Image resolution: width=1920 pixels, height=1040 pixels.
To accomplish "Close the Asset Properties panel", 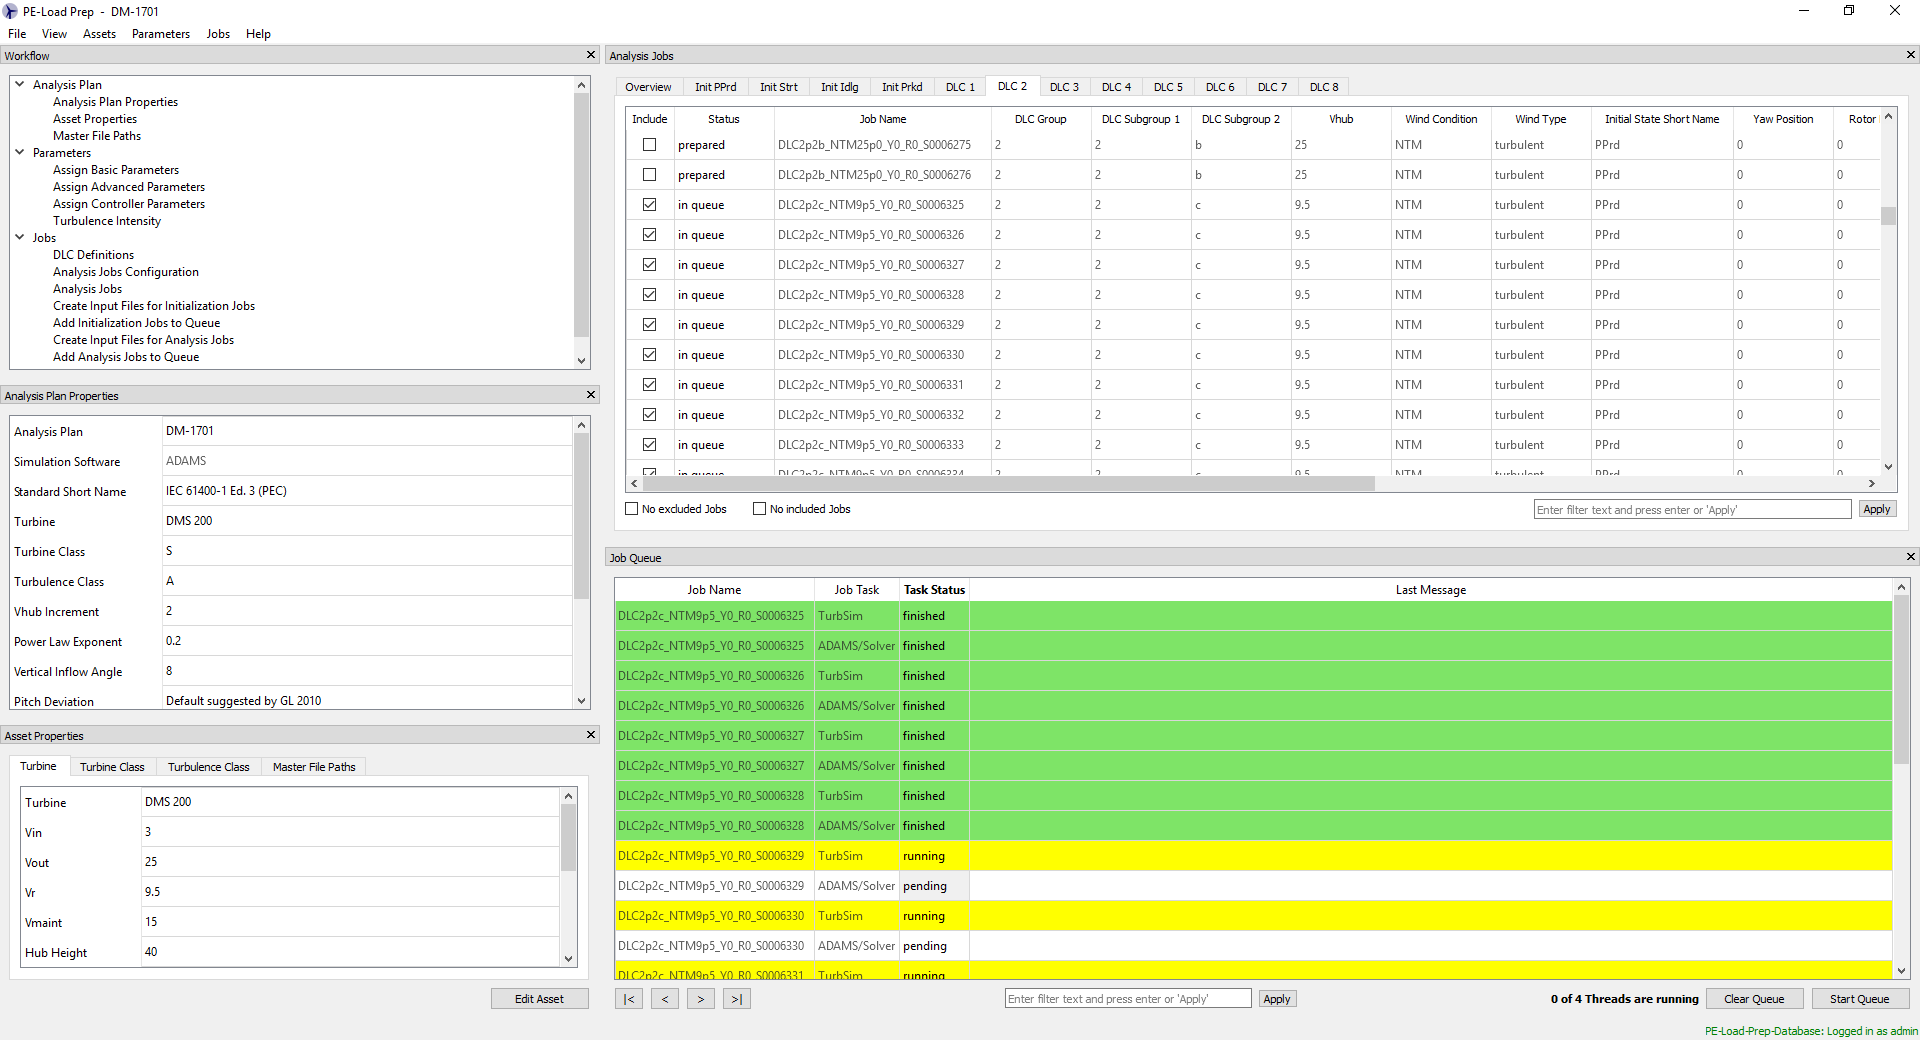I will pyautogui.click(x=591, y=735).
